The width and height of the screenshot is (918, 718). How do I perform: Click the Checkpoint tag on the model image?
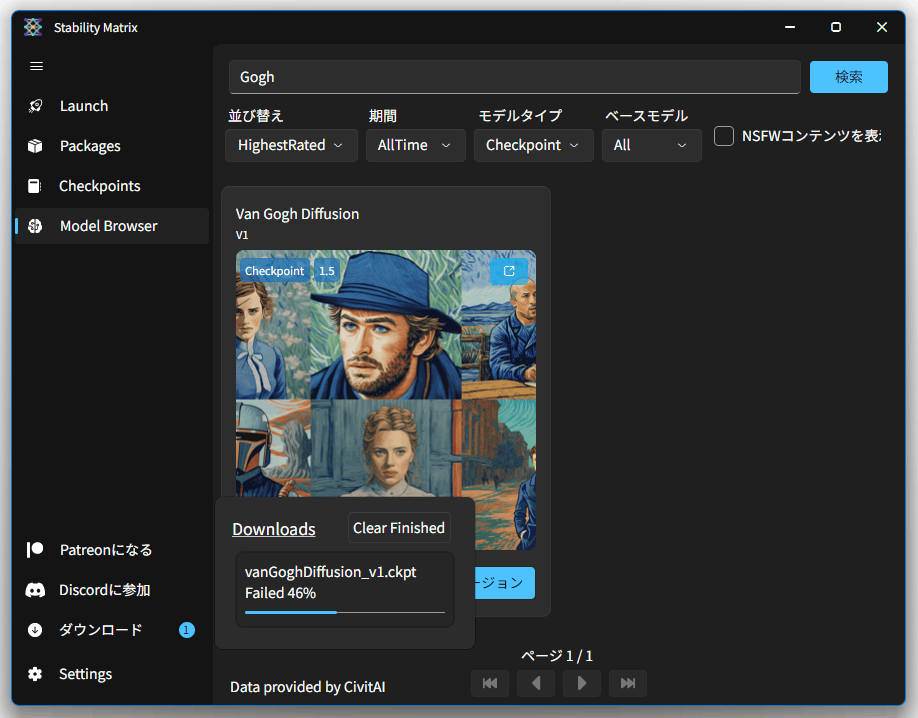pyautogui.click(x=275, y=271)
